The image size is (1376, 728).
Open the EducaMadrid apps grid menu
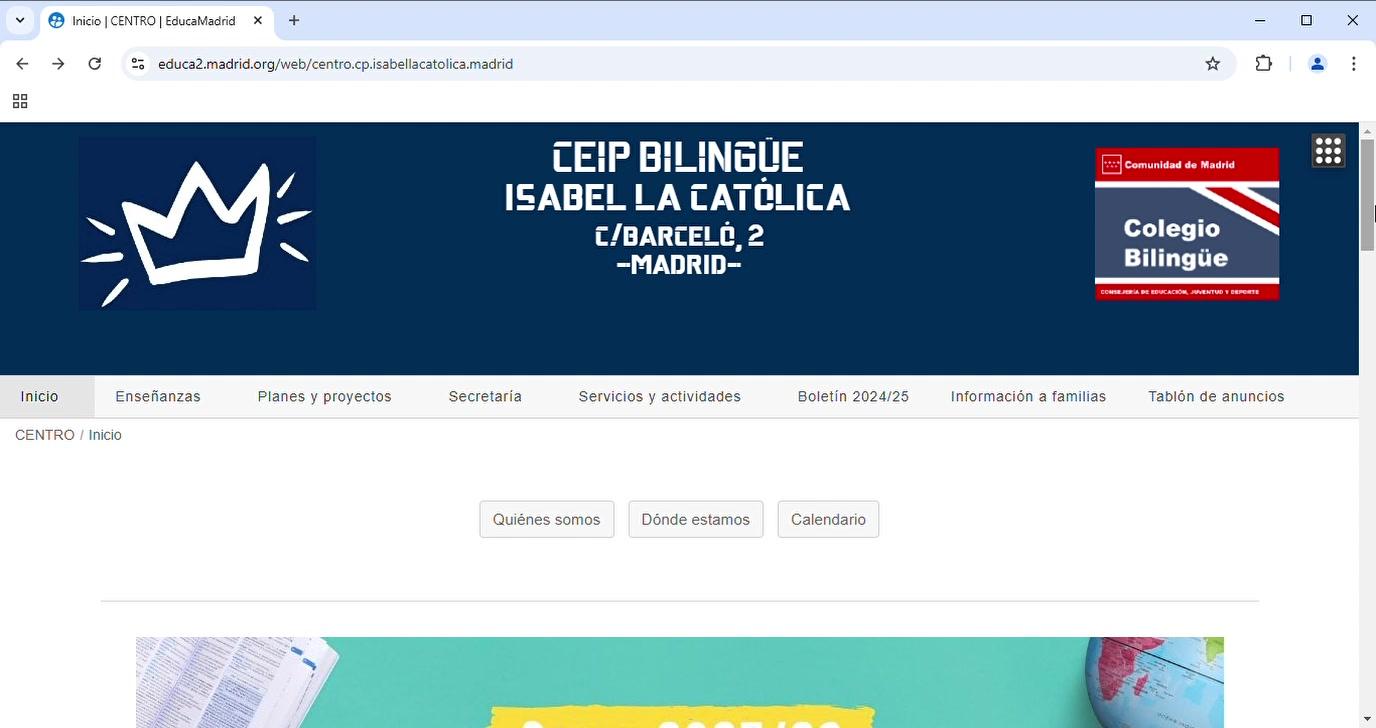coord(1328,151)
